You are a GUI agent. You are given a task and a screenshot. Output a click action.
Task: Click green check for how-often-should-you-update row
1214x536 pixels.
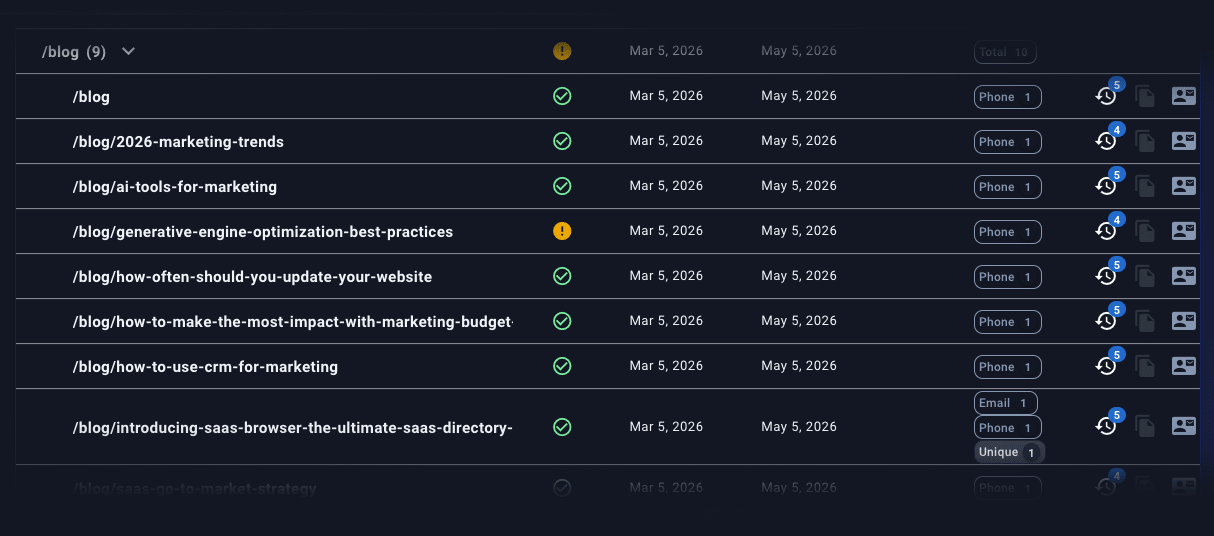point(562,277)
